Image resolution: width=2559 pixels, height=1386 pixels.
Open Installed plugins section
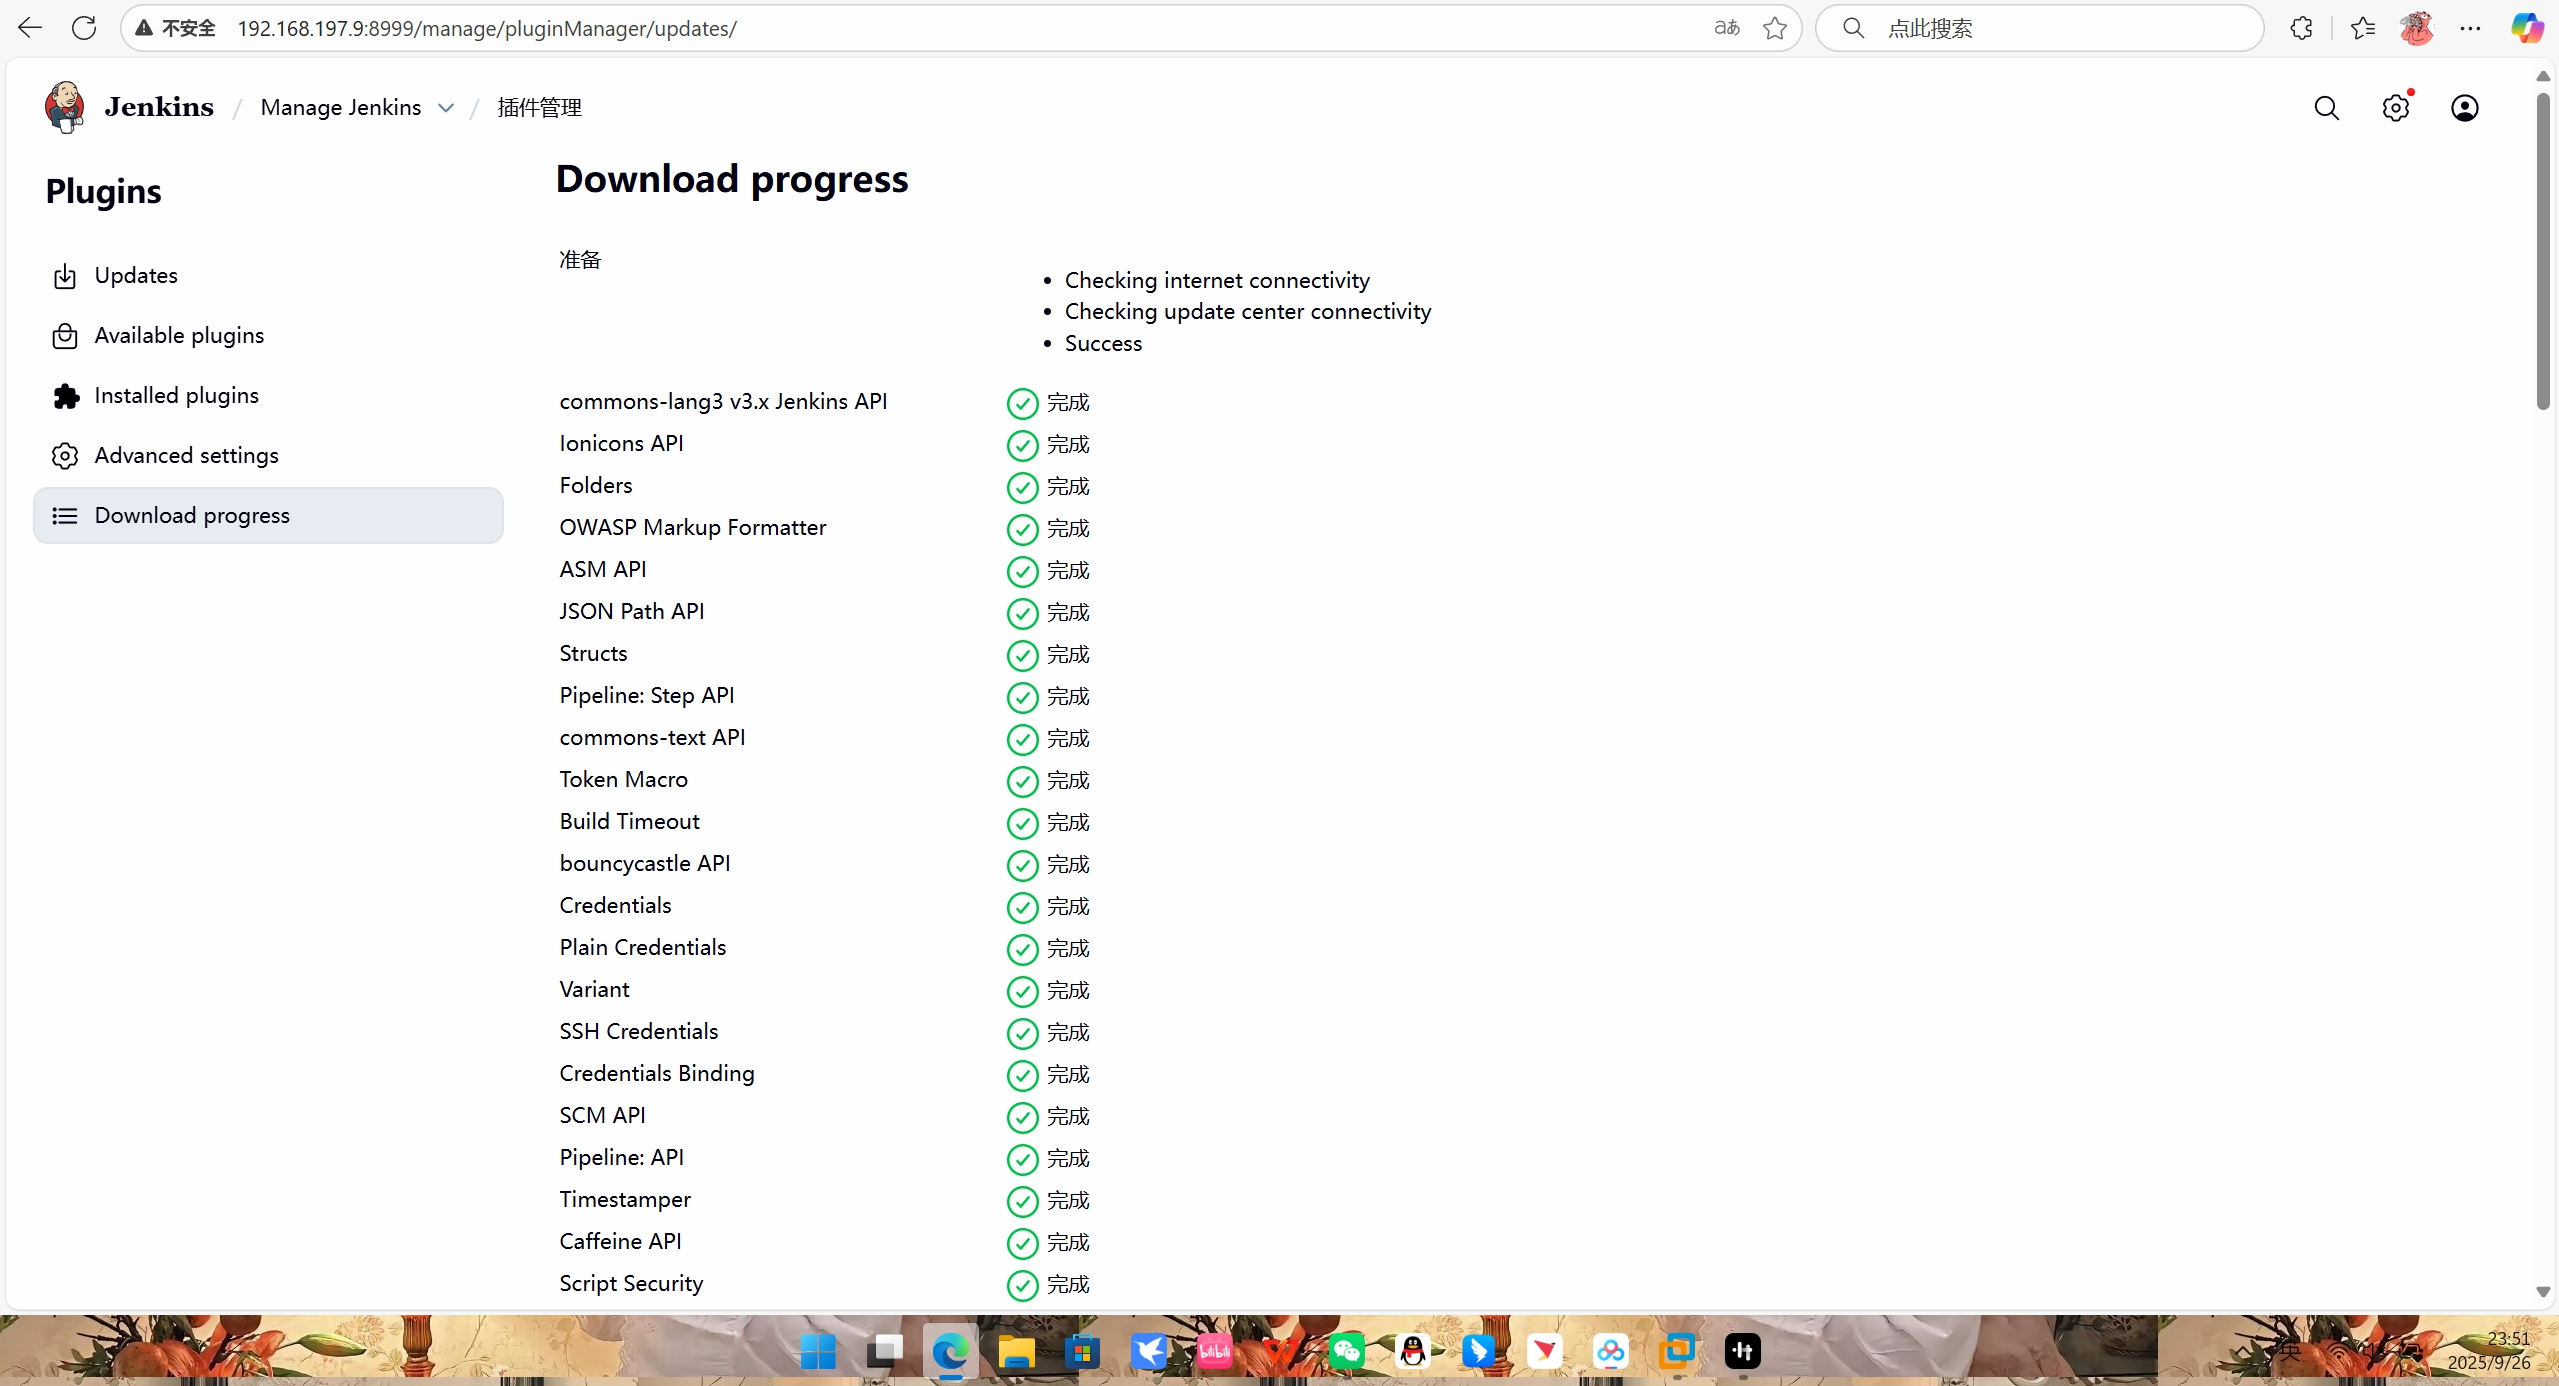pos(268,396)
